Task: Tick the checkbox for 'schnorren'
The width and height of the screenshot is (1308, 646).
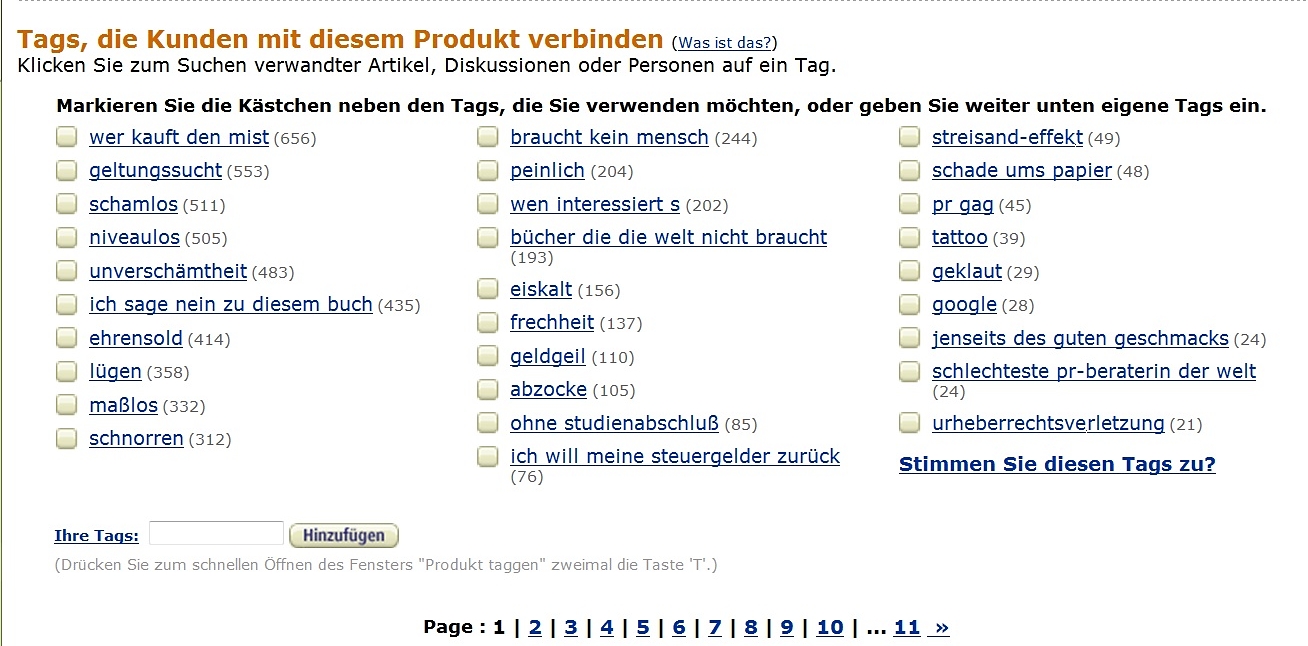Action: pos(66,438)
